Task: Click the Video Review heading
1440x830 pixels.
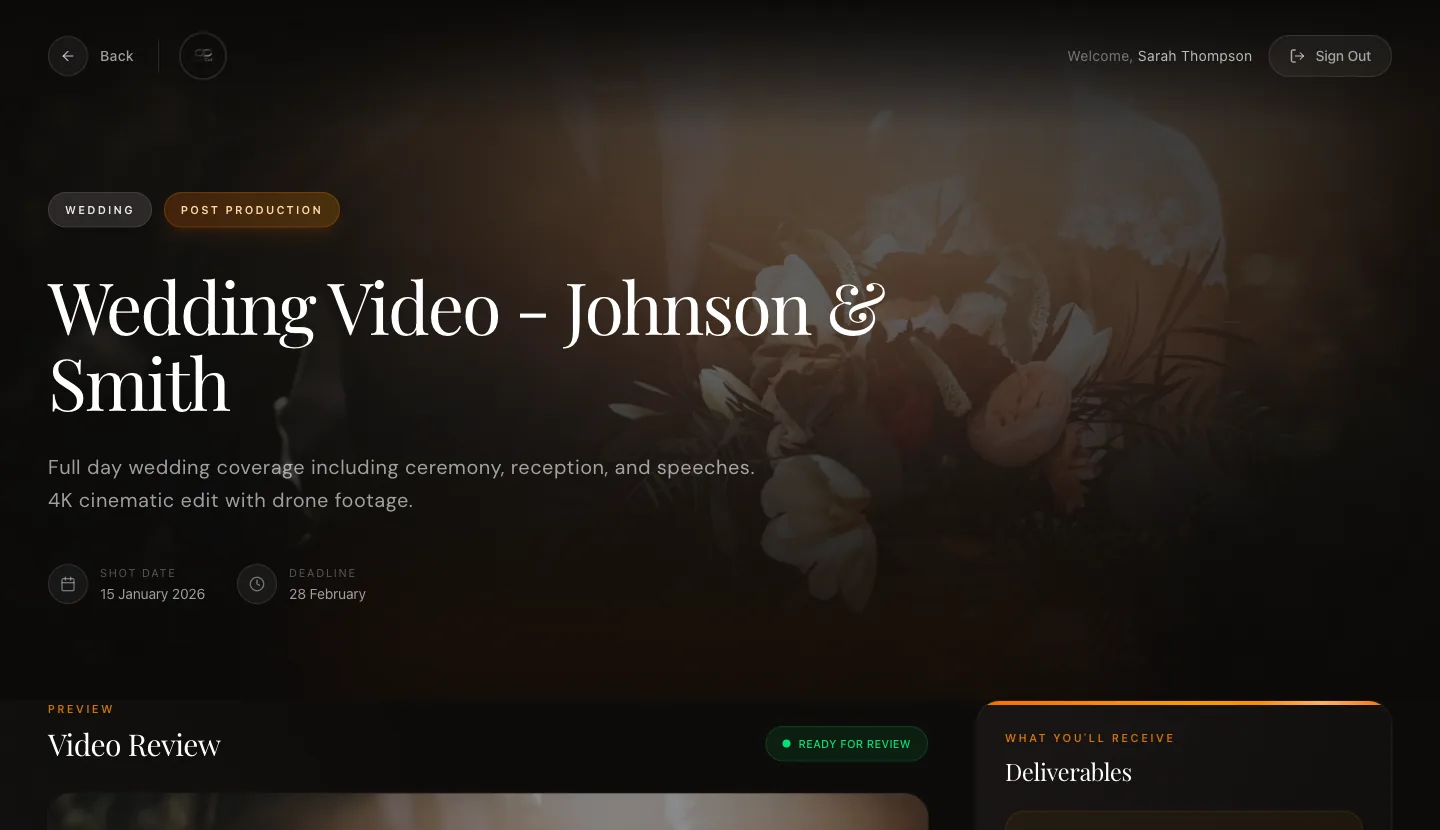Action: [134, 745]
